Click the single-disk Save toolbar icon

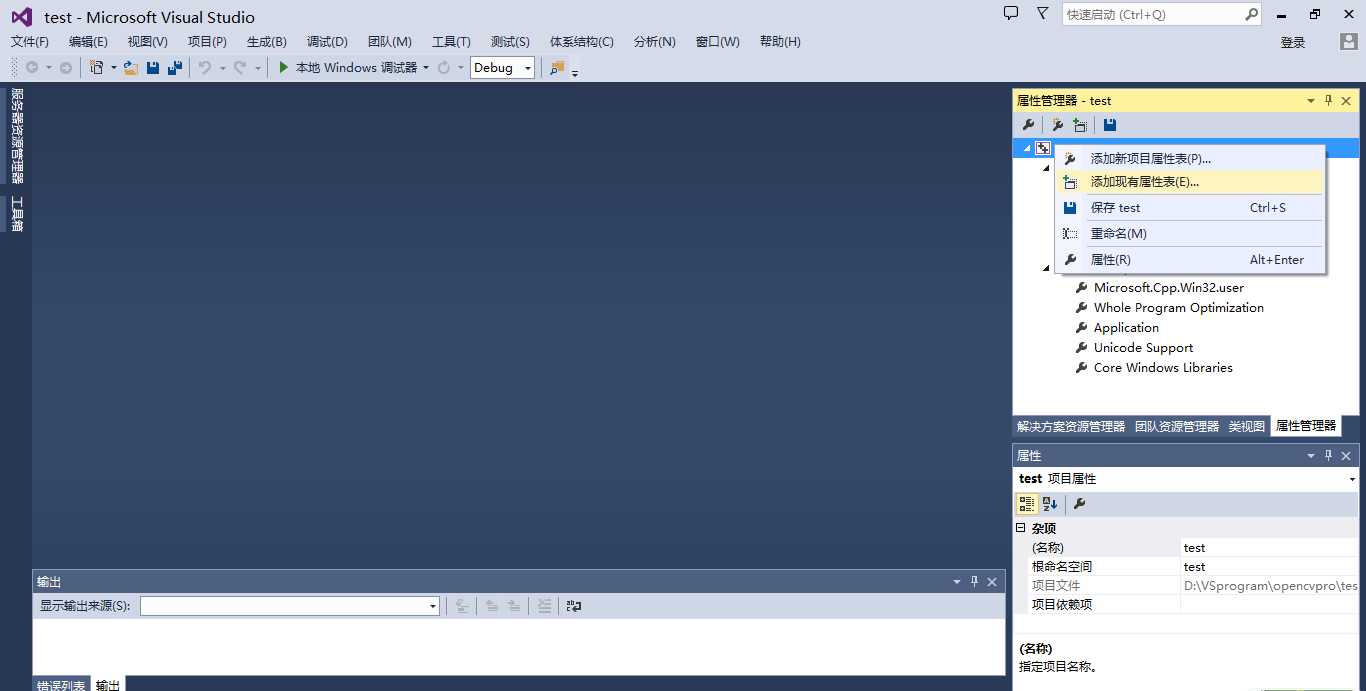coord(153,67)
